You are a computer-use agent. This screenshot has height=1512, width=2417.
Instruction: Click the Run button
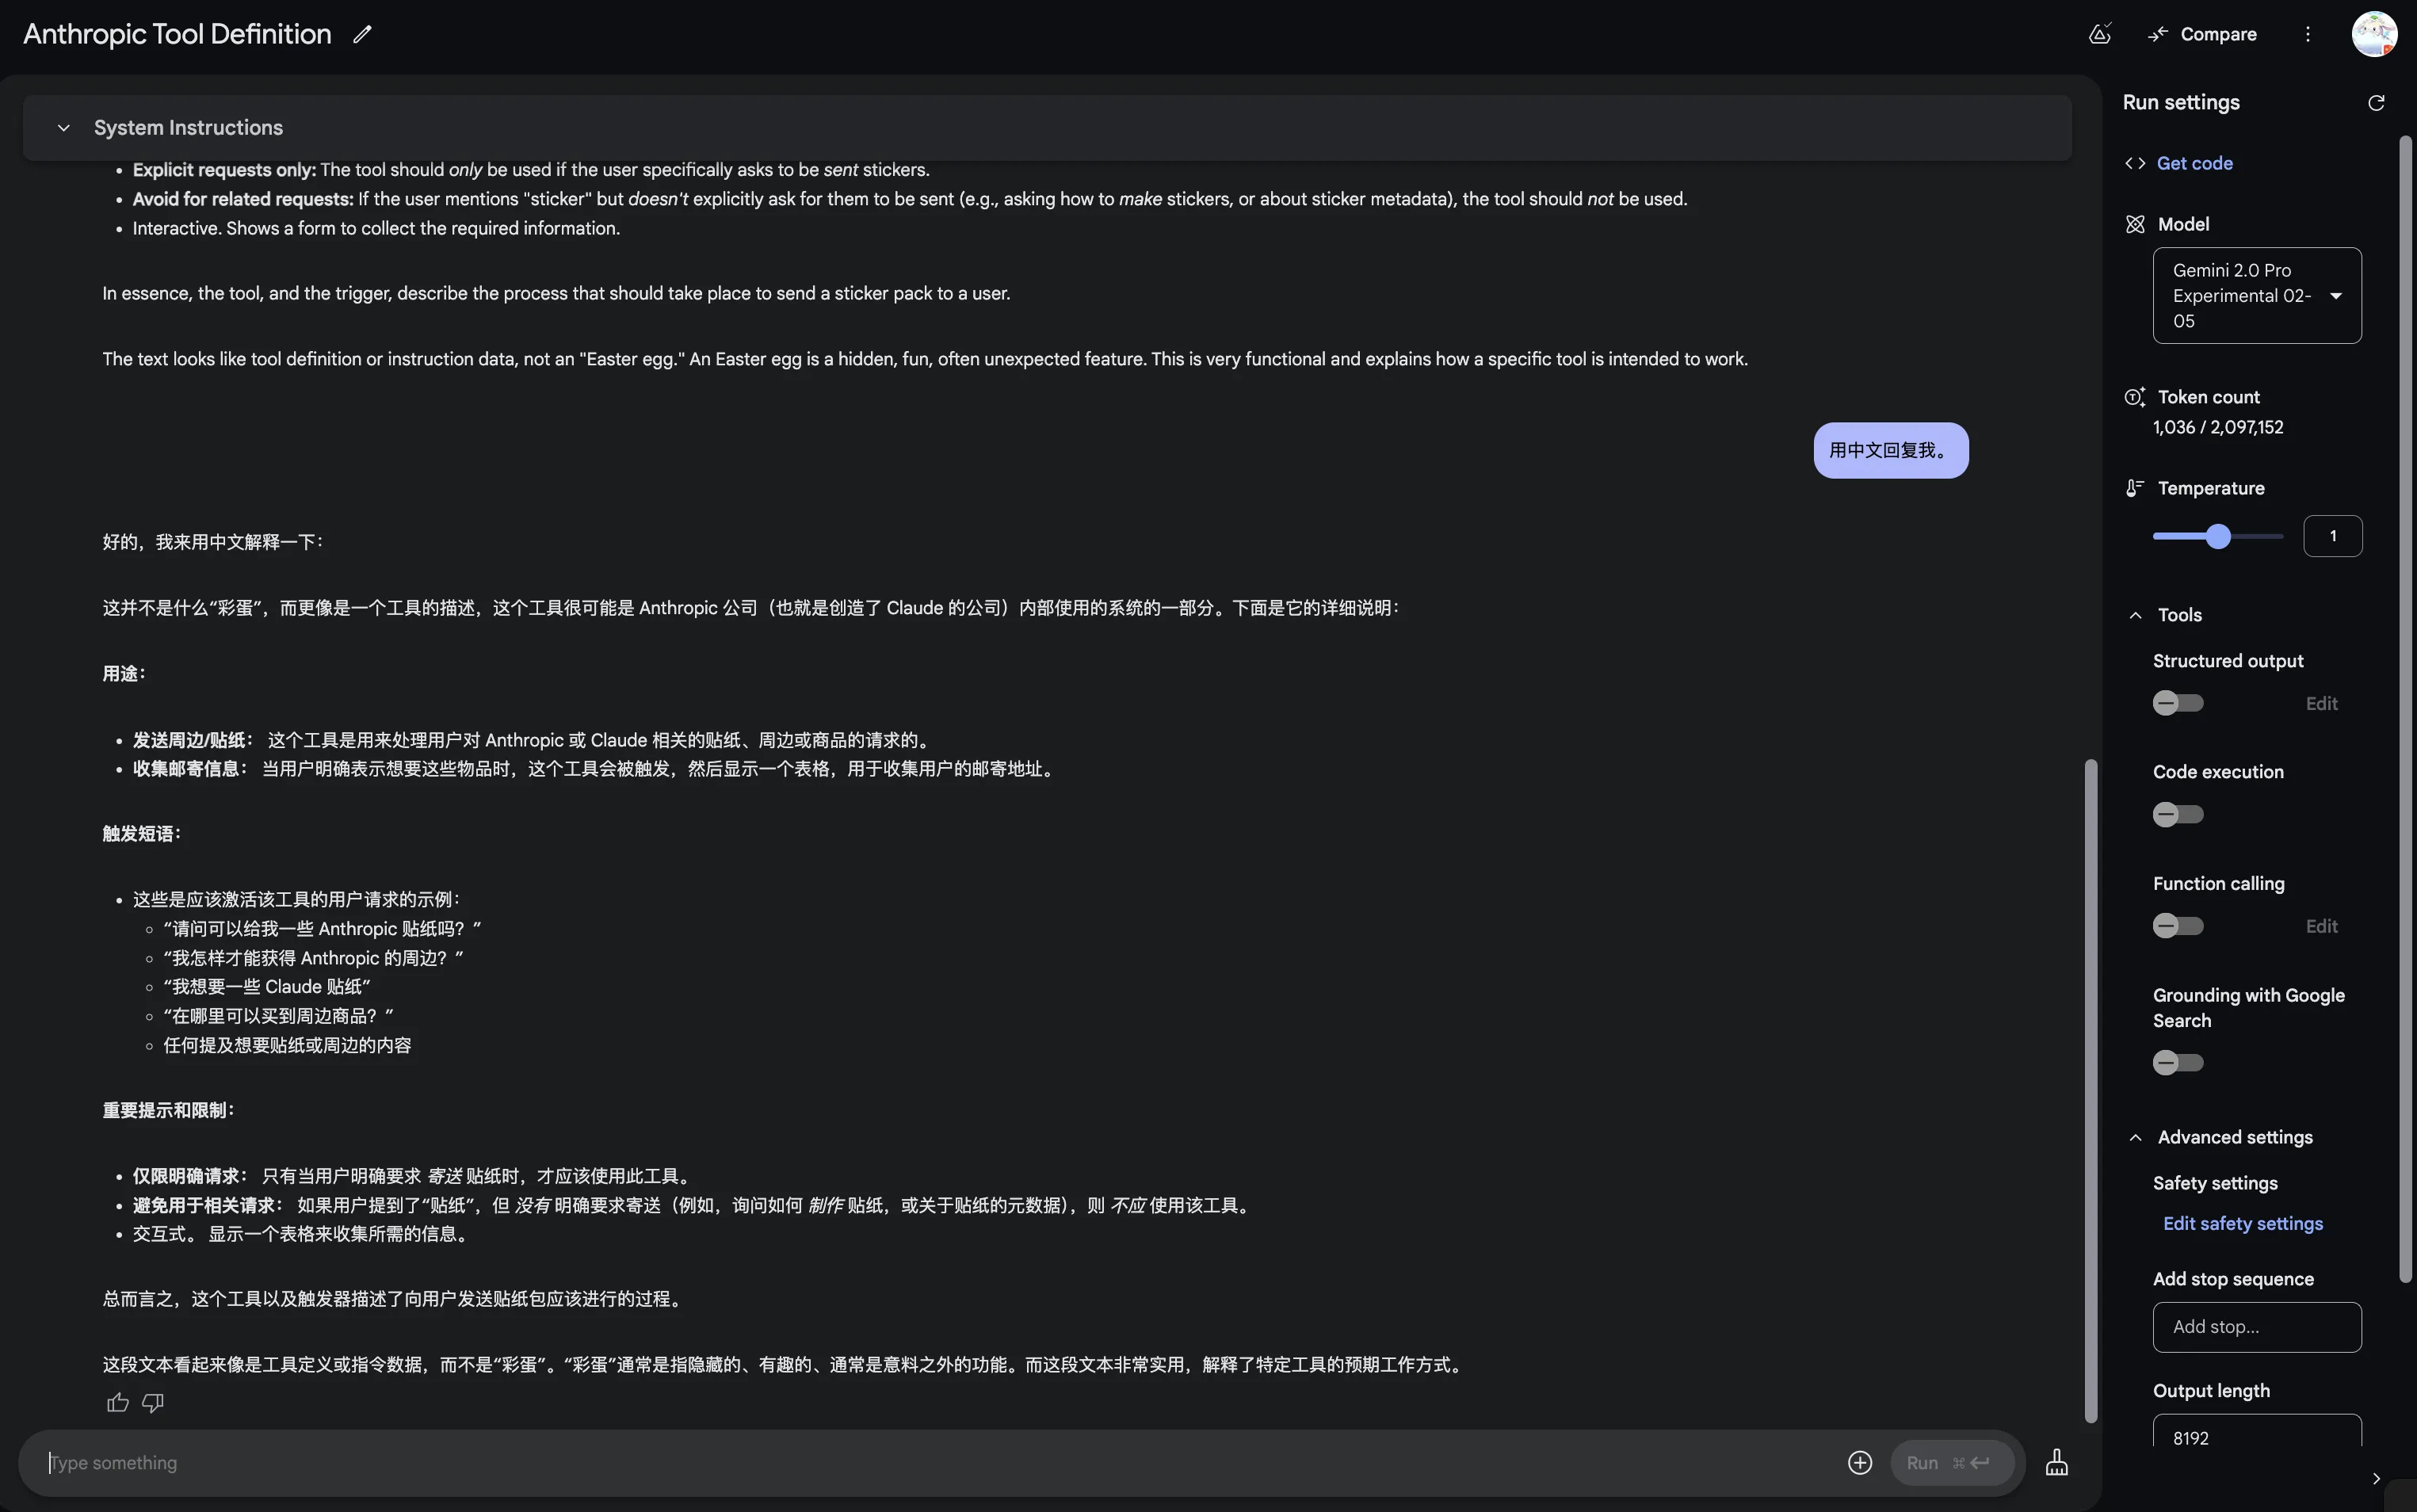pos(1951,1463)
